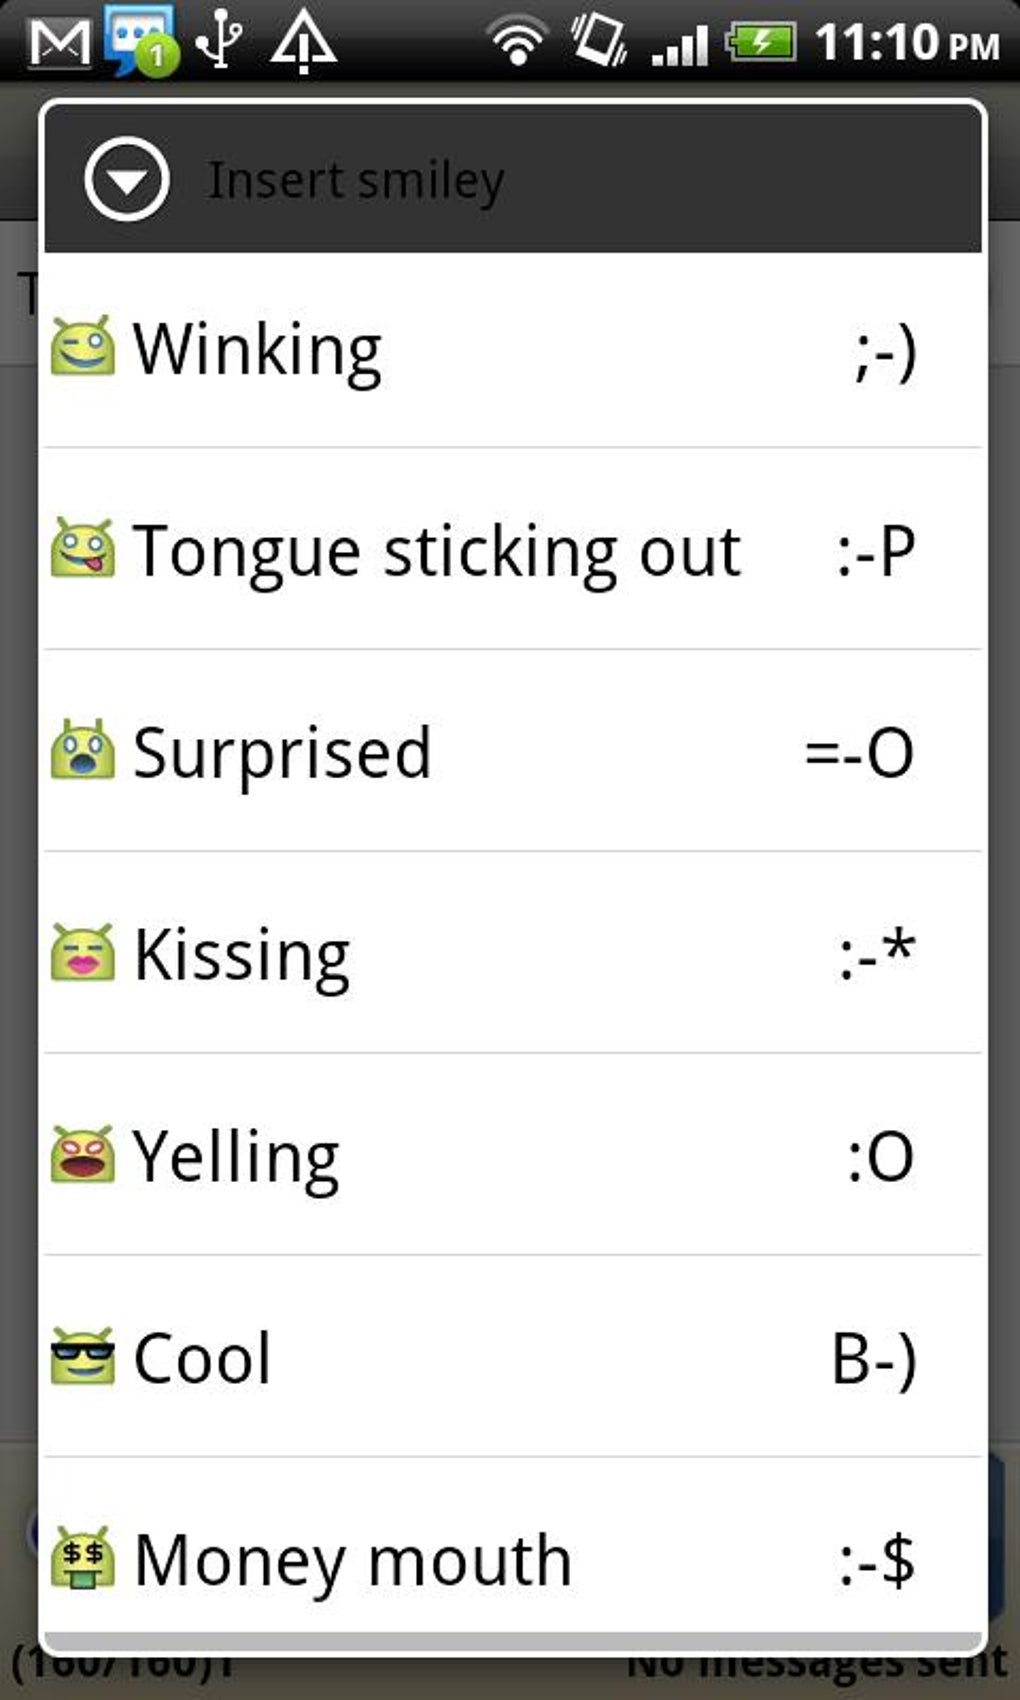1020x1700 pixels.
Task: Tap the :-$ emoticon shortcut
Action: [x=876, y=1561]
